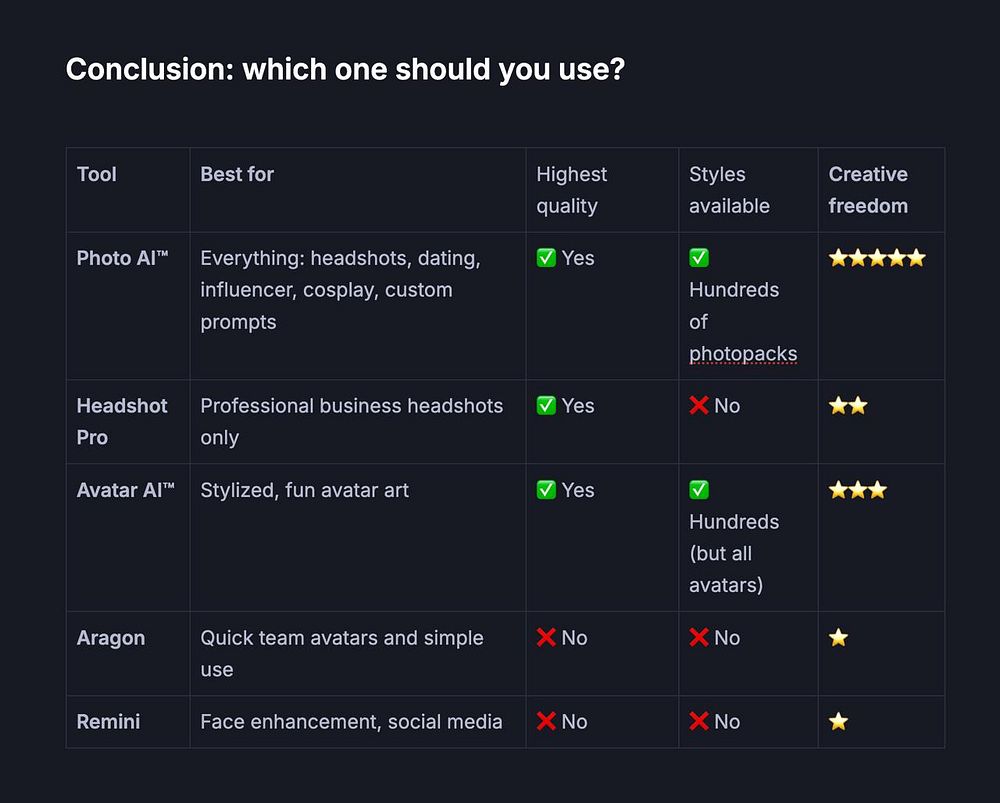
Task: Click the Creative freedom column header
Action: 868,190
